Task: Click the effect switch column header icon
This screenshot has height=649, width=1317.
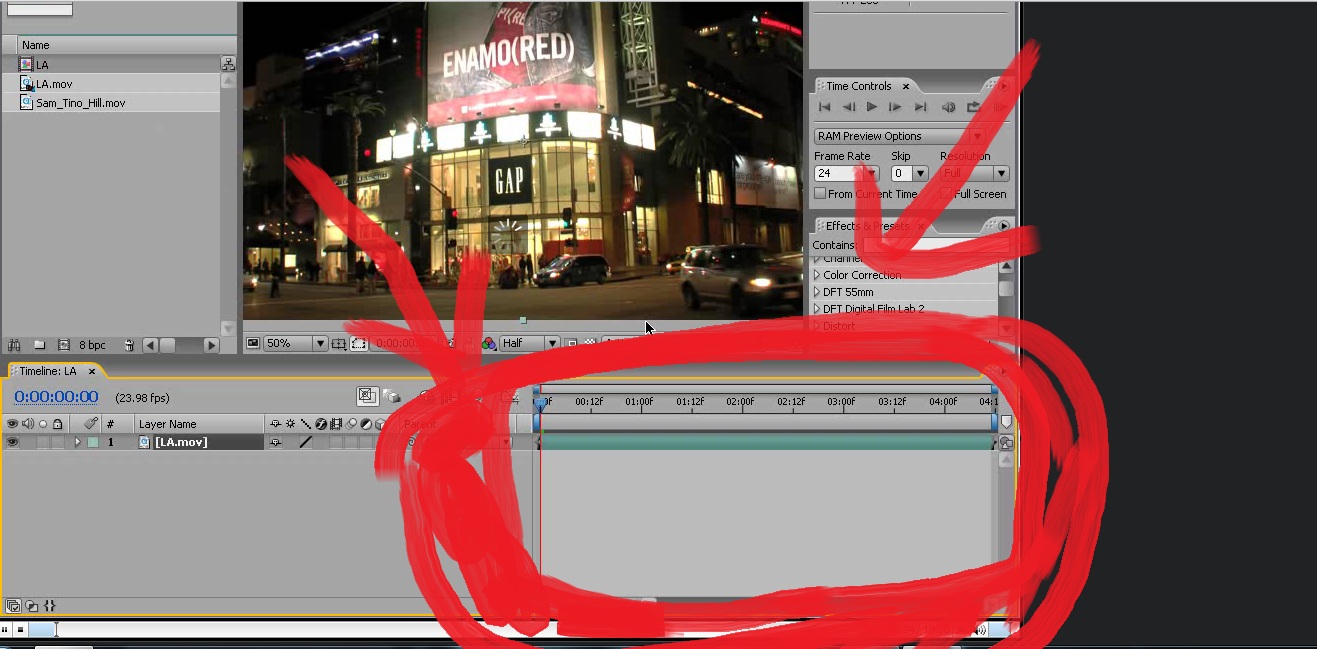Action: (321, 424)
